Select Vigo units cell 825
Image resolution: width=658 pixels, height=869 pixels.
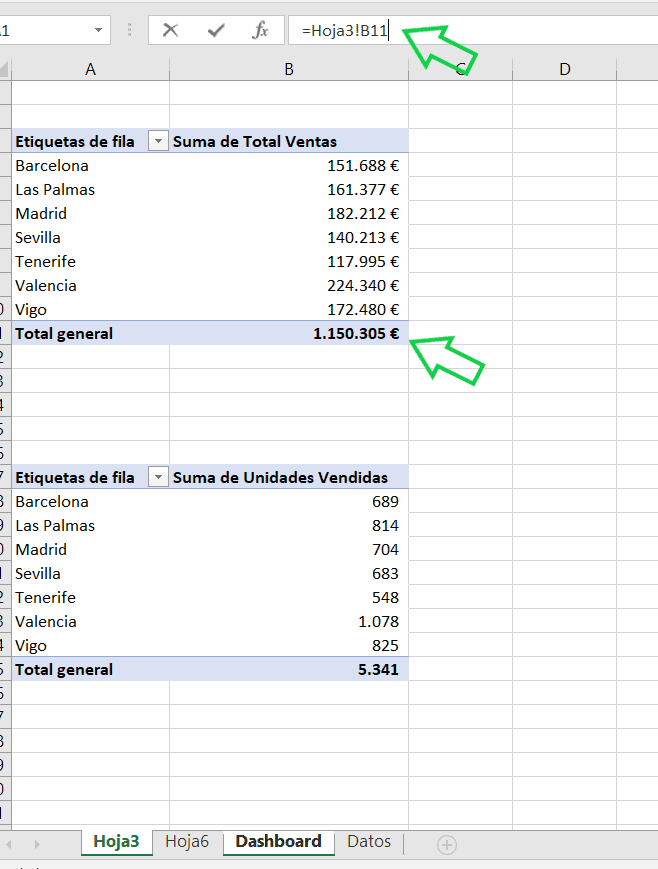(x=289, y=645)
